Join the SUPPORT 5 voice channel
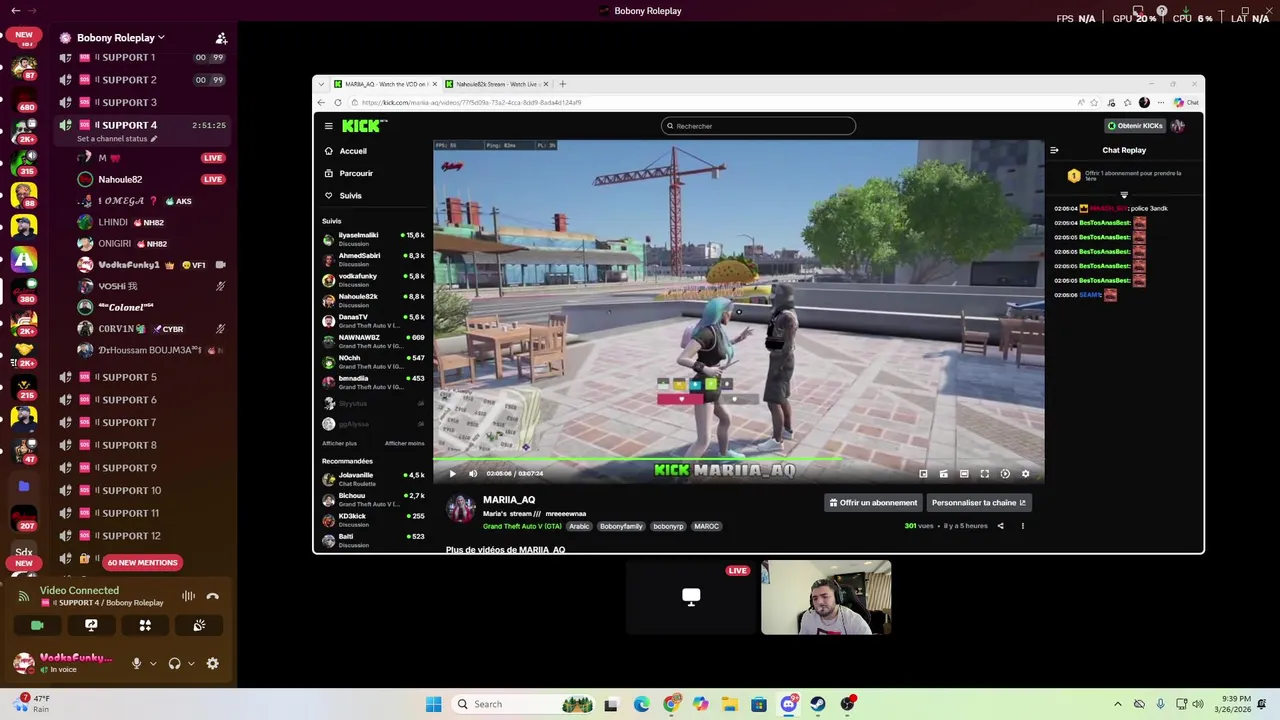 pyautogui.click(x=140, y=377)
